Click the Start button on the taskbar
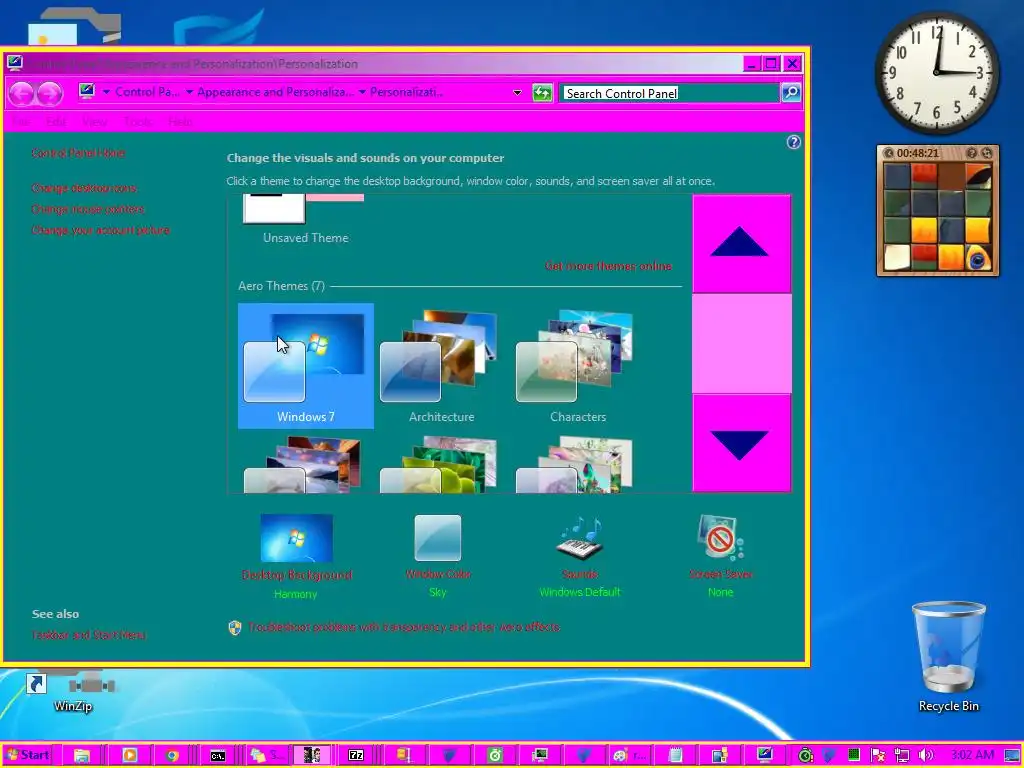 [x=27, y=755]
